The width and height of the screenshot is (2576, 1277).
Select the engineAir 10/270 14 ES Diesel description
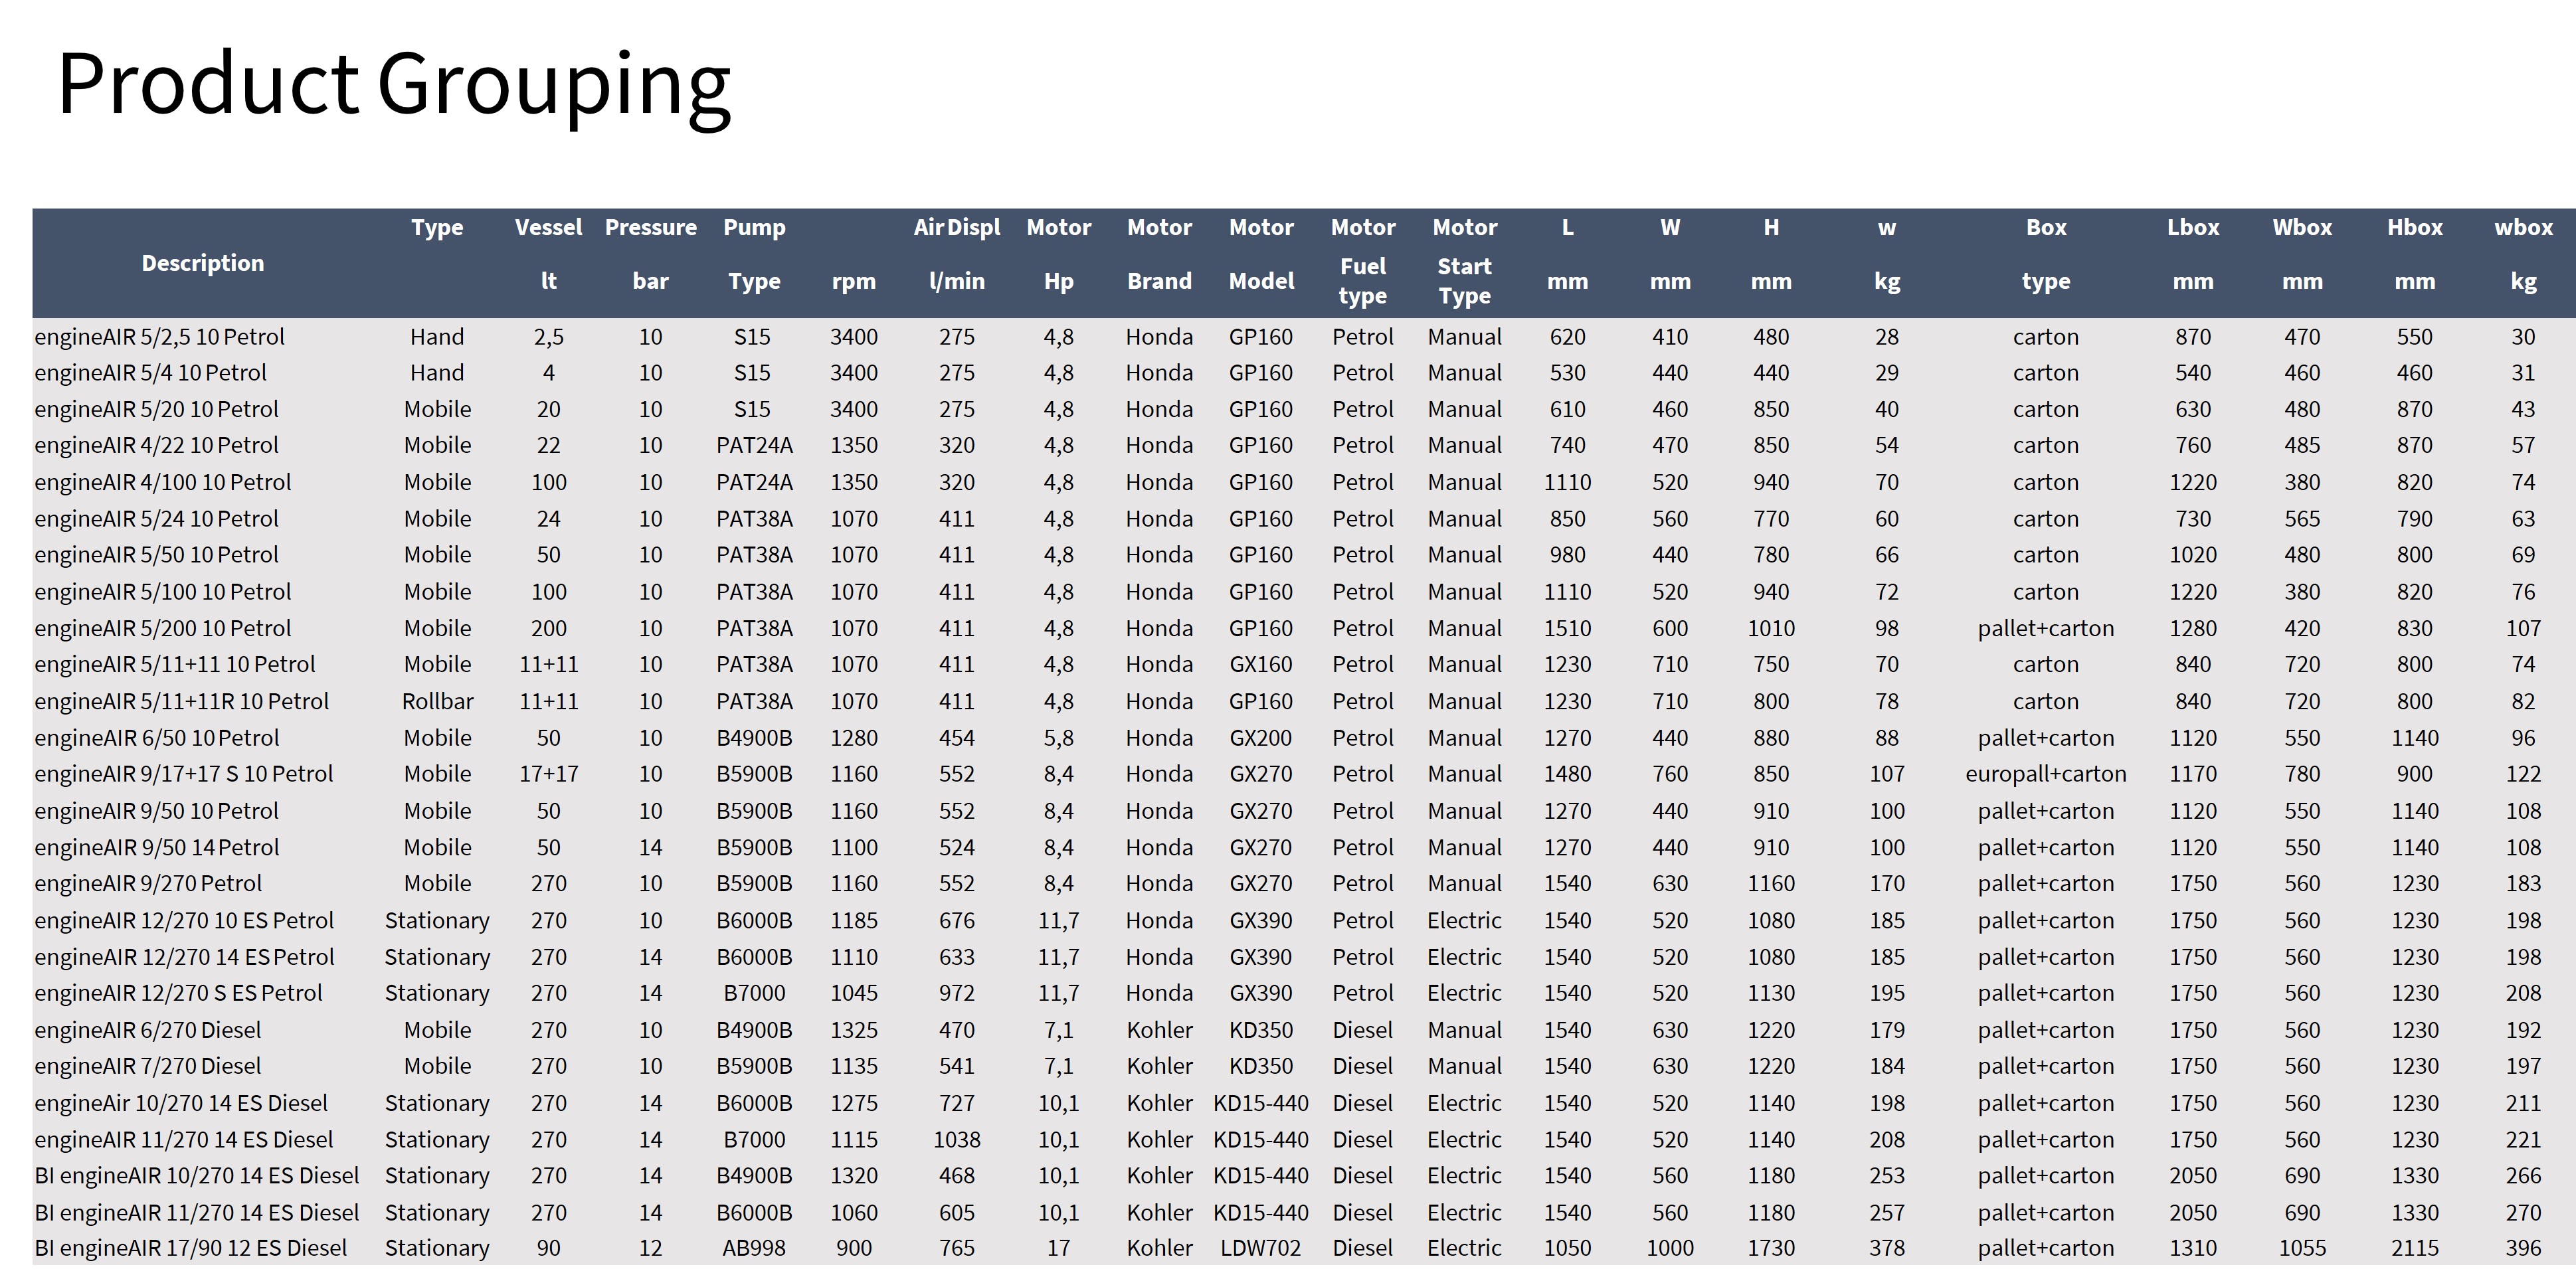tap(181, 1103)
